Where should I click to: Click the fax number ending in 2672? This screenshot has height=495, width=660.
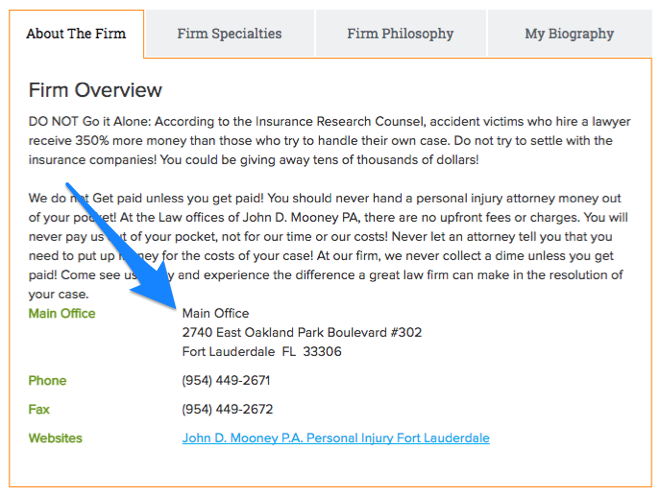[x=227, y=409]
